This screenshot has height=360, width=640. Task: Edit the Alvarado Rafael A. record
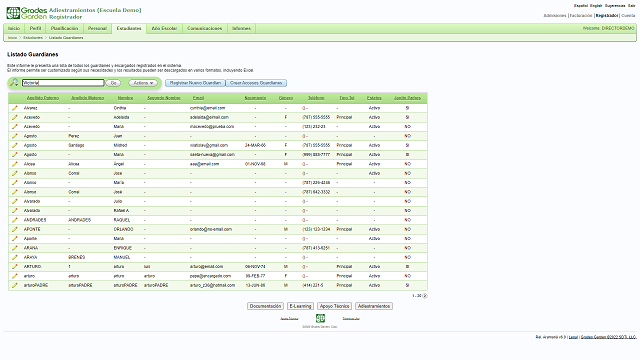tap(15, 211)
